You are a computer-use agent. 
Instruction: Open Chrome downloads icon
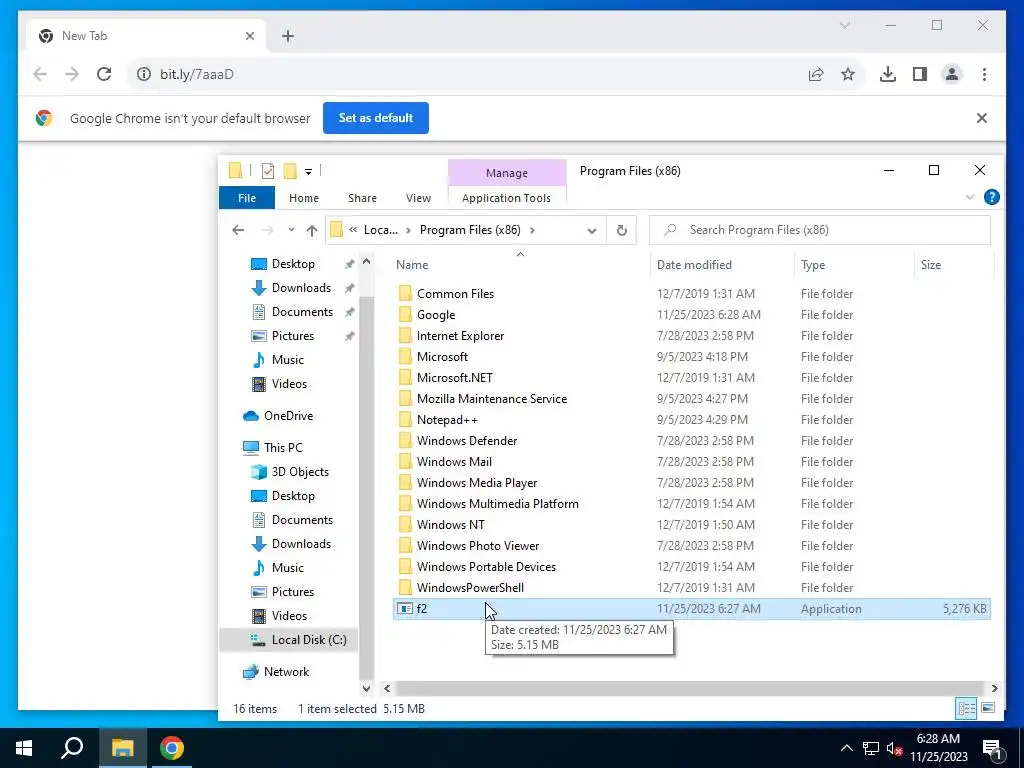point(888,74)
